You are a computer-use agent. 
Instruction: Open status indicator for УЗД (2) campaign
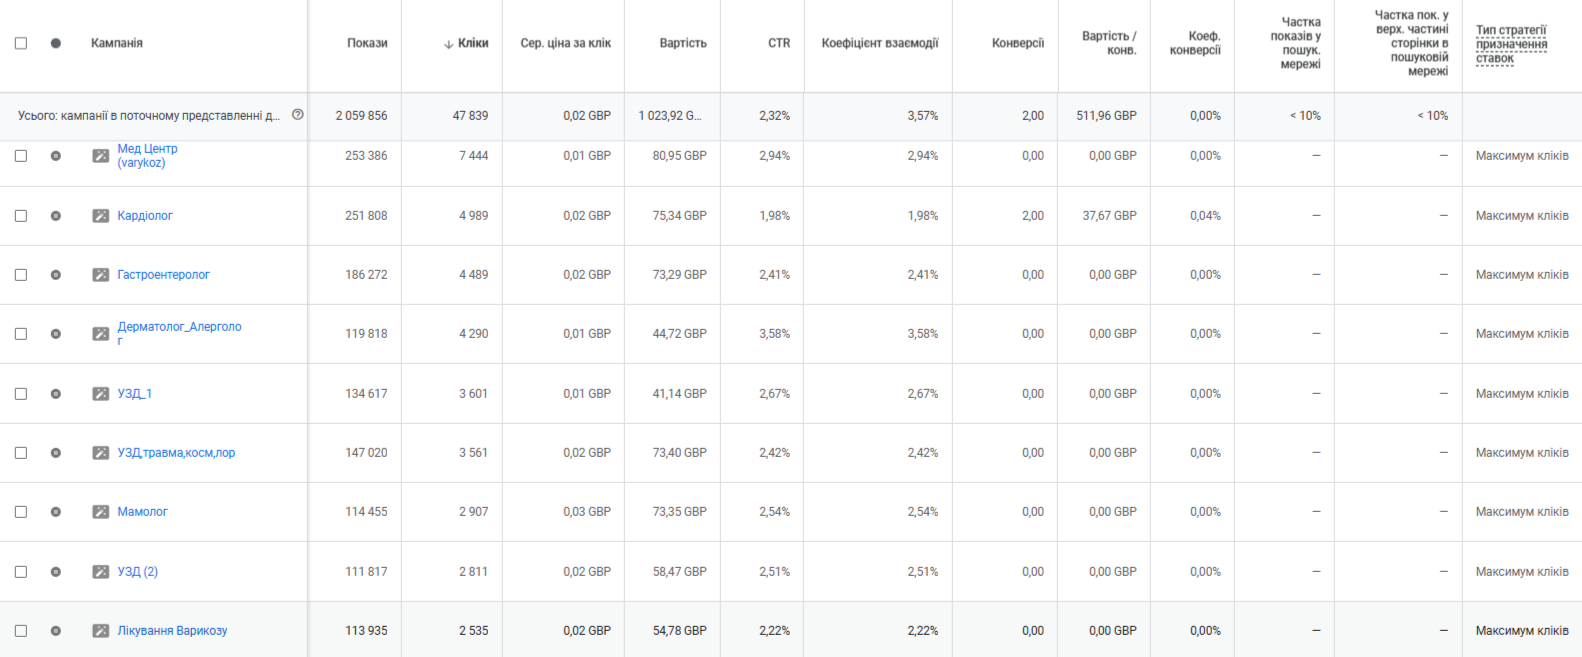pyautogui.click(x=56, y=572)
